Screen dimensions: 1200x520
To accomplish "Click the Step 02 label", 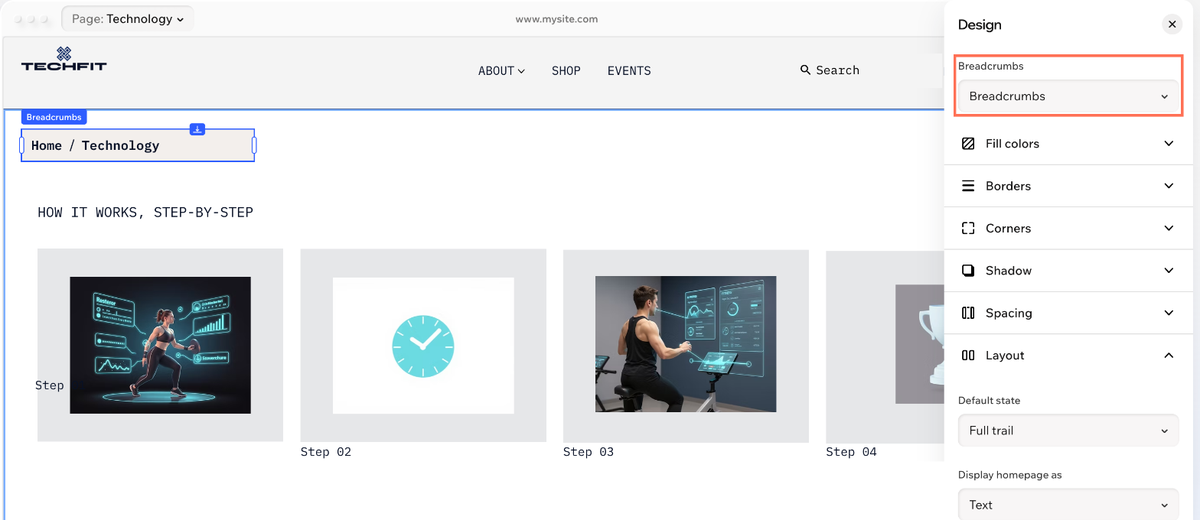I will pyautogui.click(x=326, y=452).
